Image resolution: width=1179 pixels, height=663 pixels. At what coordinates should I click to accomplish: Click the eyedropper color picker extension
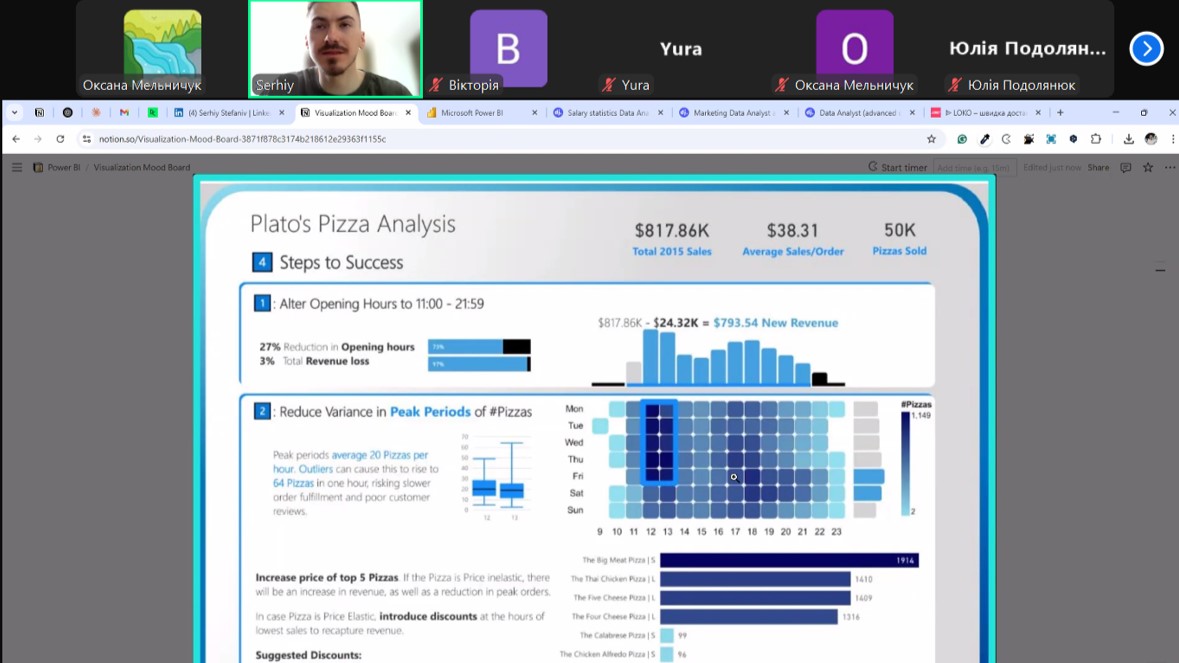[x=984, y=140]
